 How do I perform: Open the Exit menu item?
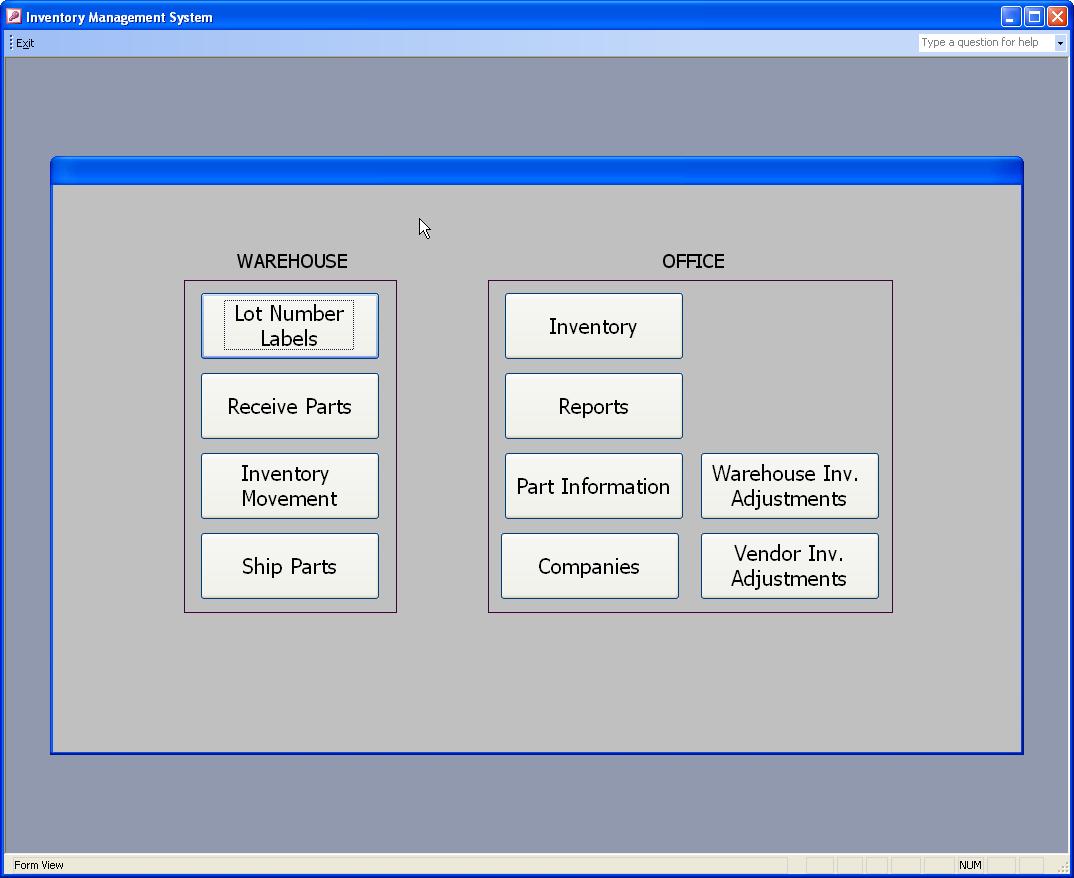25,43
